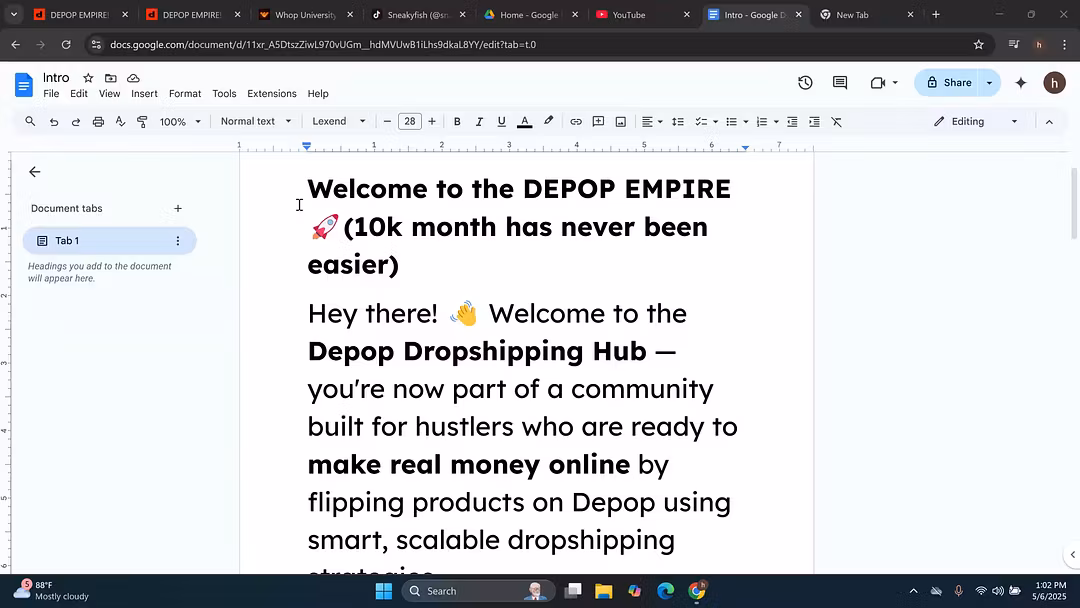Click the Insert image icon

tap(620, 122)
